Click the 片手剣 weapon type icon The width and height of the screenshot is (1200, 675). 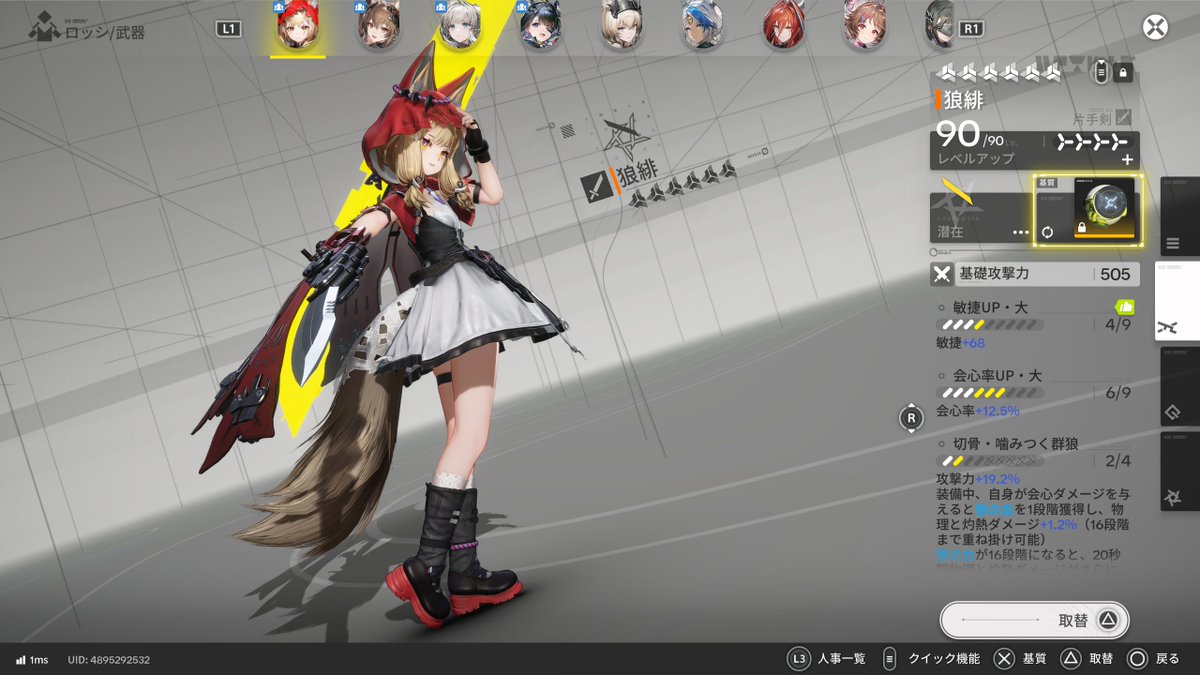point(1124,118)
